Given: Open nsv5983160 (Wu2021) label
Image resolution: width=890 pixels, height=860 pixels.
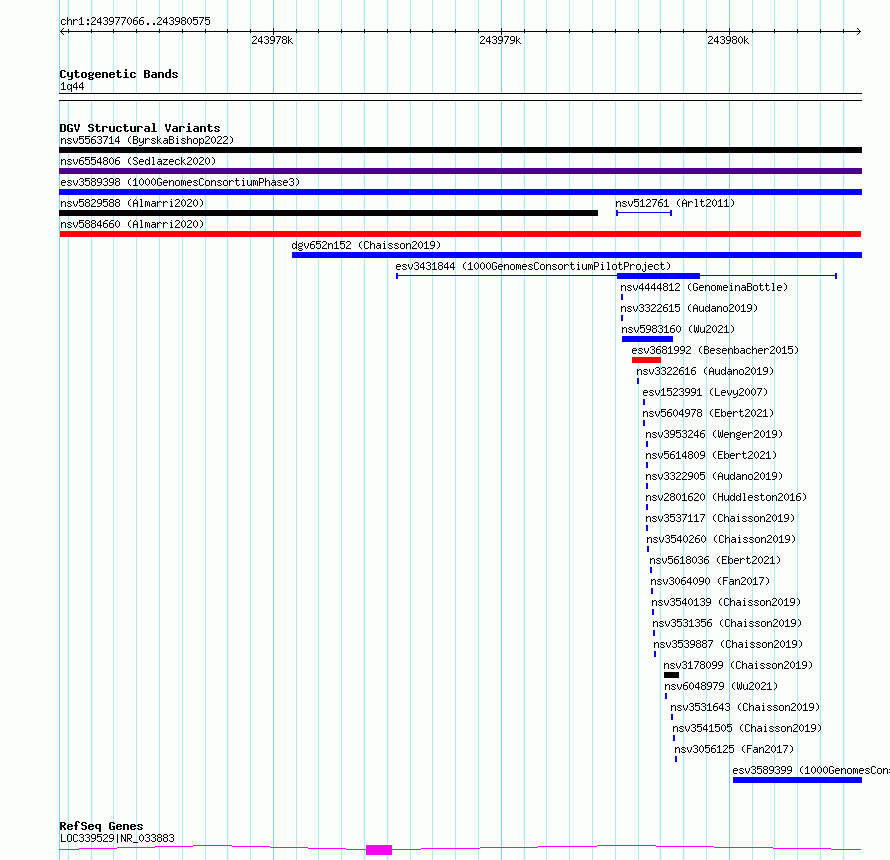Looking at the screenshot, I should coord(678,329).
